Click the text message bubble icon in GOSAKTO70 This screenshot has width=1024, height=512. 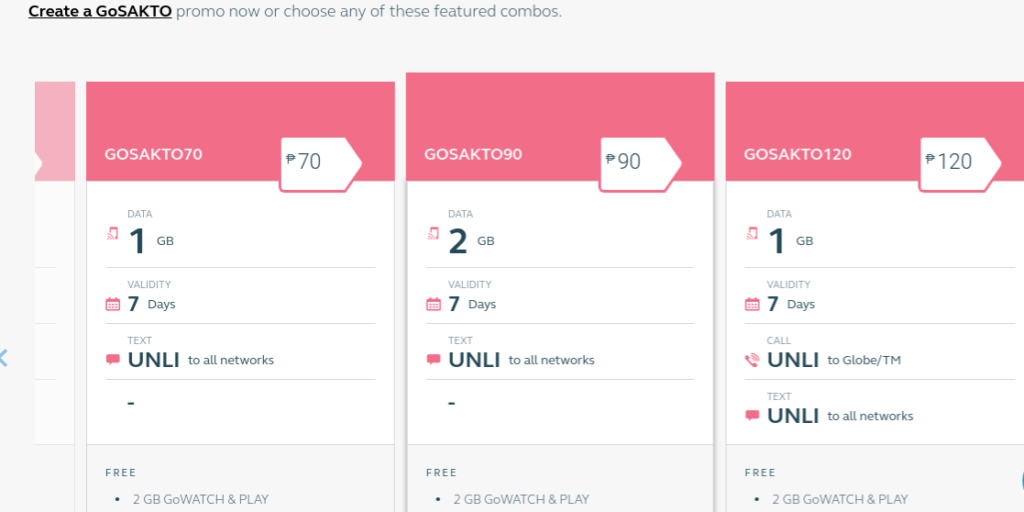(x=113, y=360)
